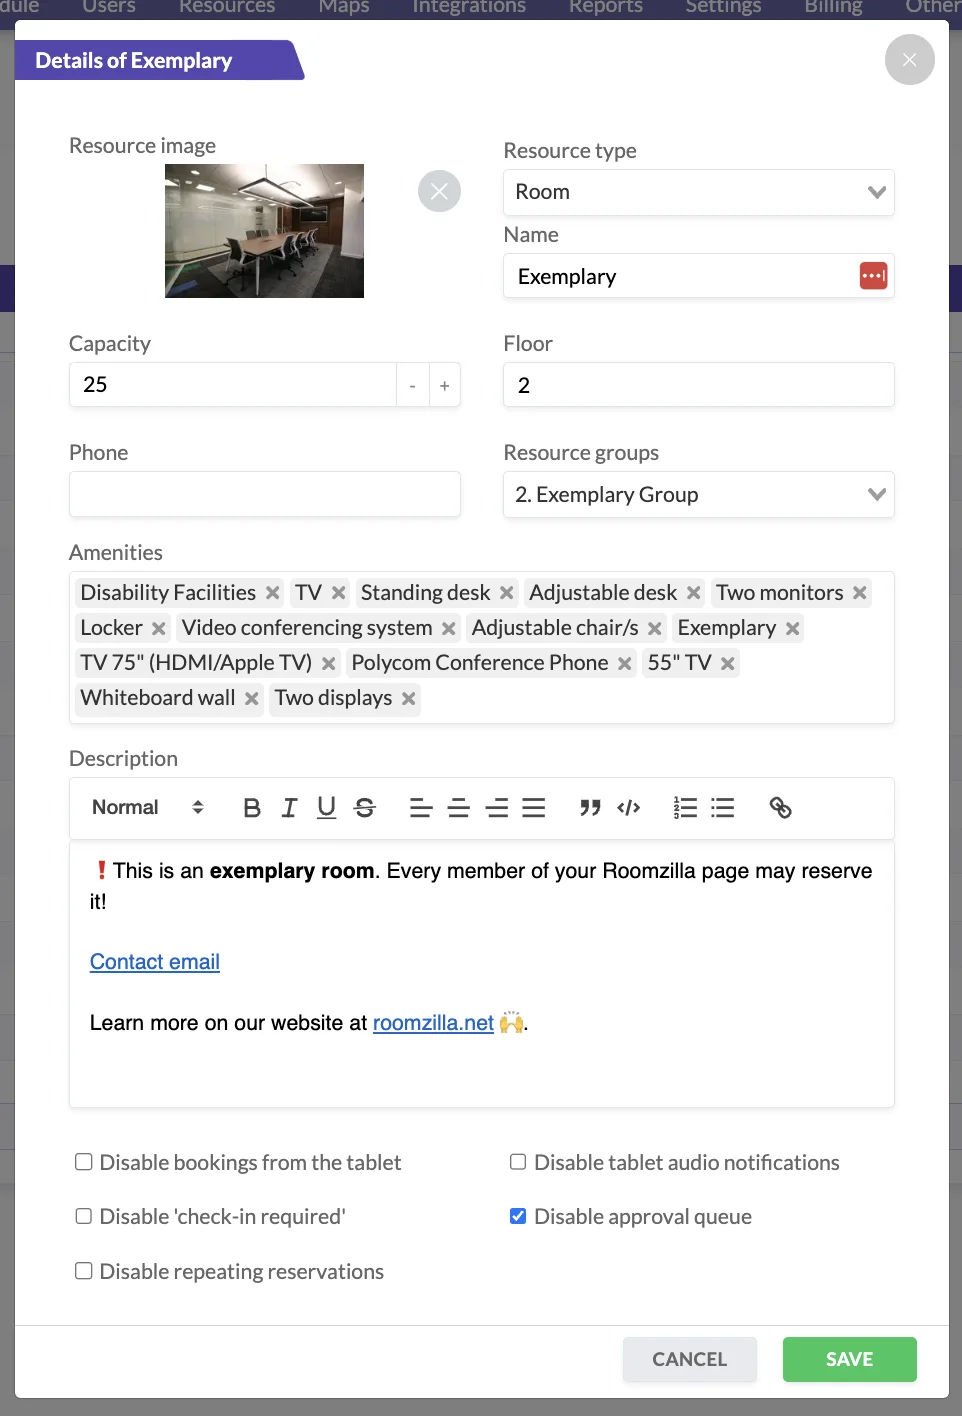Check Disable repeating reservations option
962x1416 pixels.
coord(84,1271)
